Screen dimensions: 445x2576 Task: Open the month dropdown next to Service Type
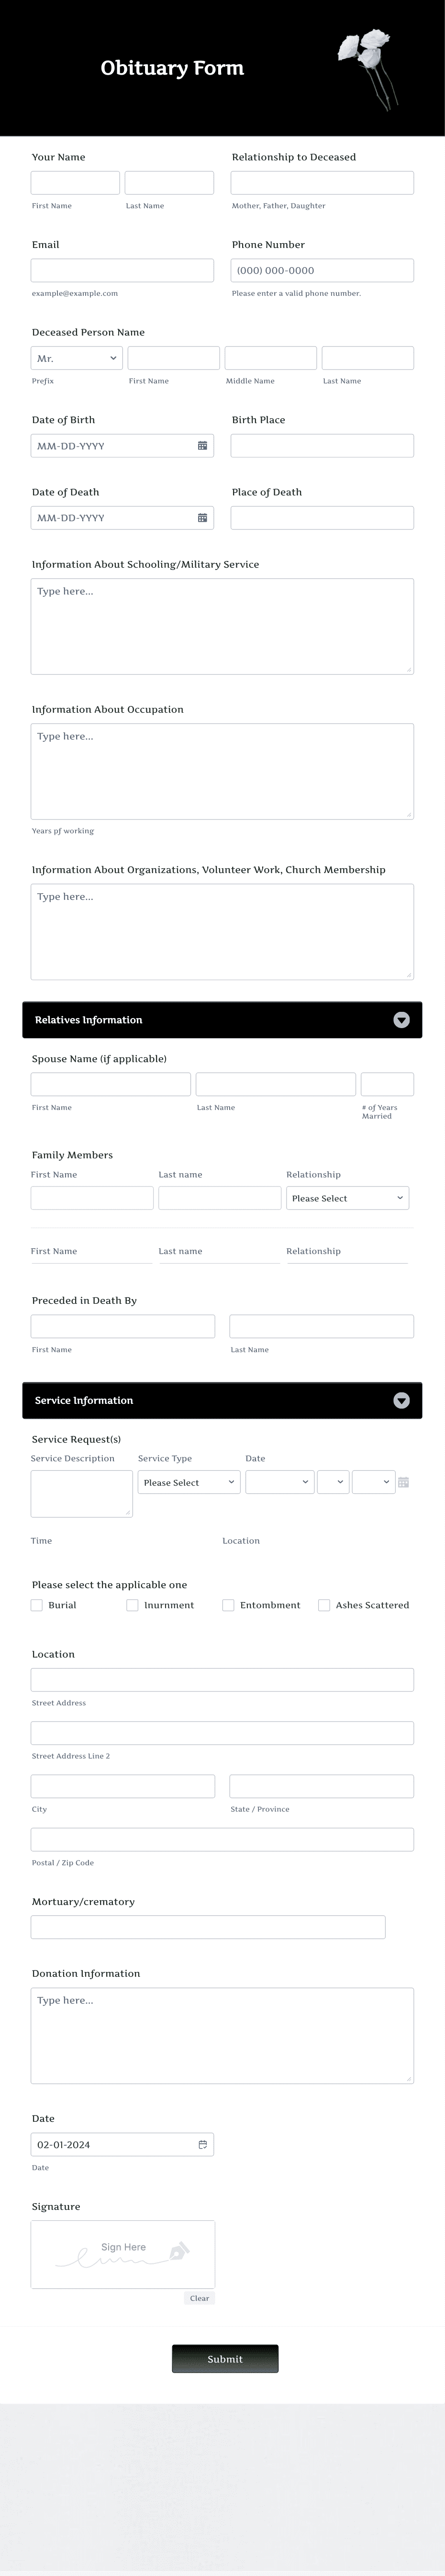(x=280, y=1482)
